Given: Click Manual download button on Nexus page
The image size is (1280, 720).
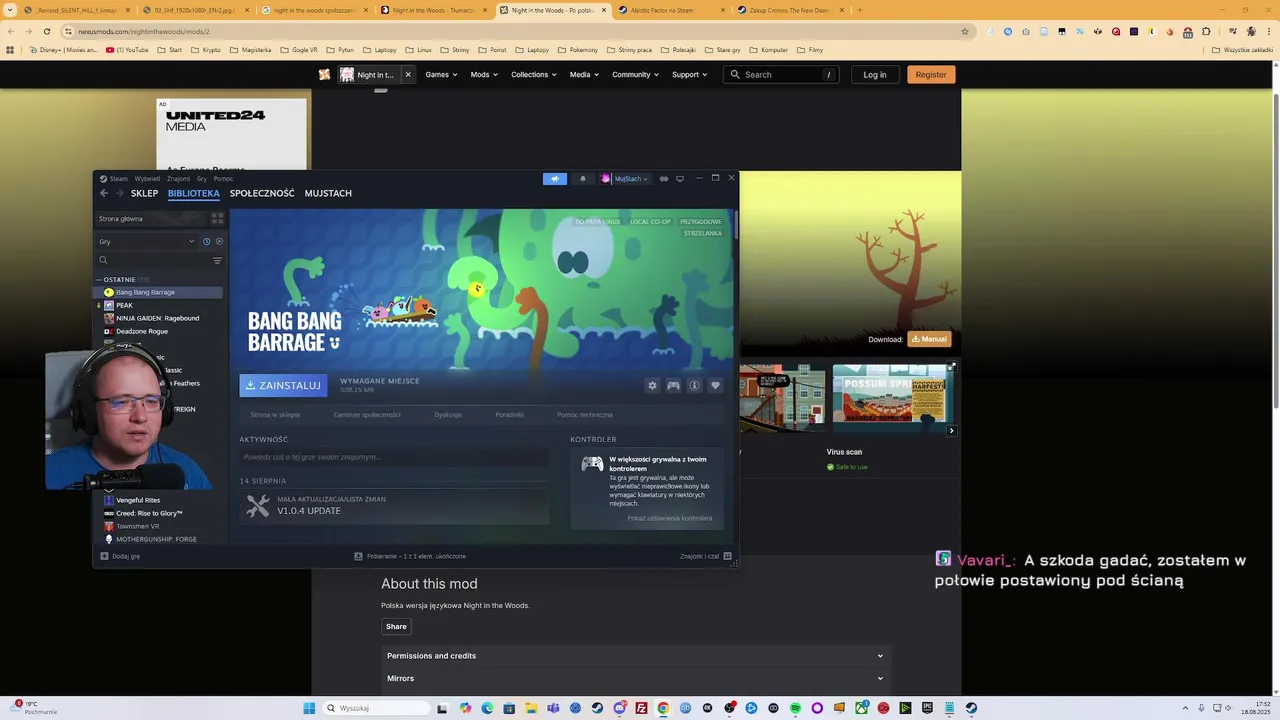Looking at the screenshot, I should 929,339.
